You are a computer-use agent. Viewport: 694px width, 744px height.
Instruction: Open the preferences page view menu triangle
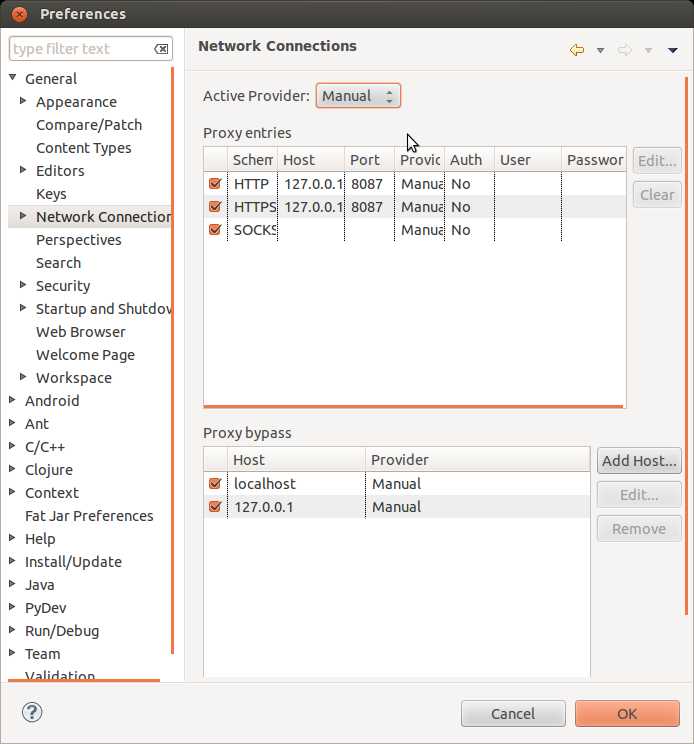point(673,50)
